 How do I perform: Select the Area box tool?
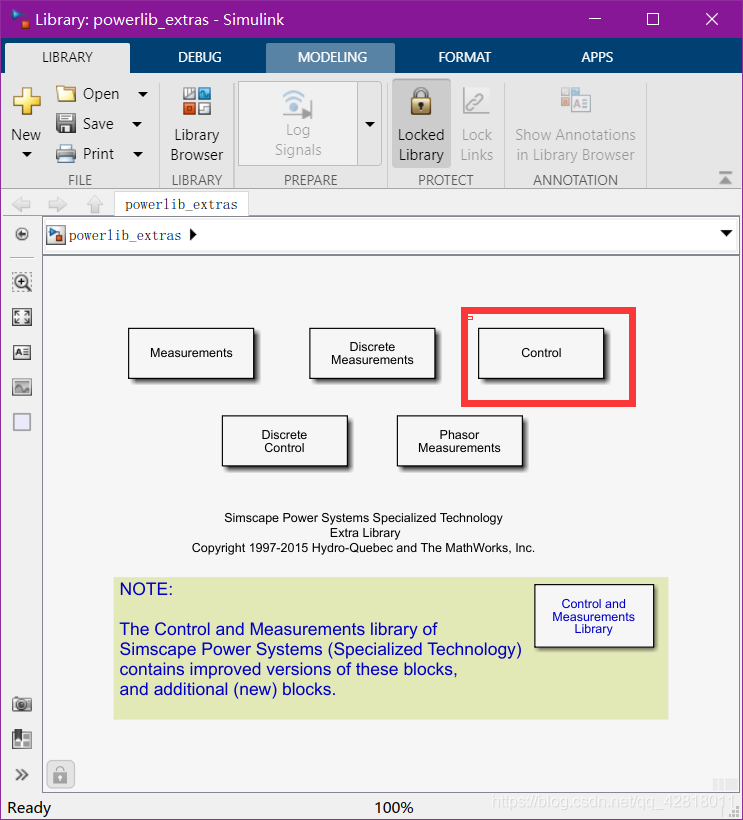click(22, 422)
